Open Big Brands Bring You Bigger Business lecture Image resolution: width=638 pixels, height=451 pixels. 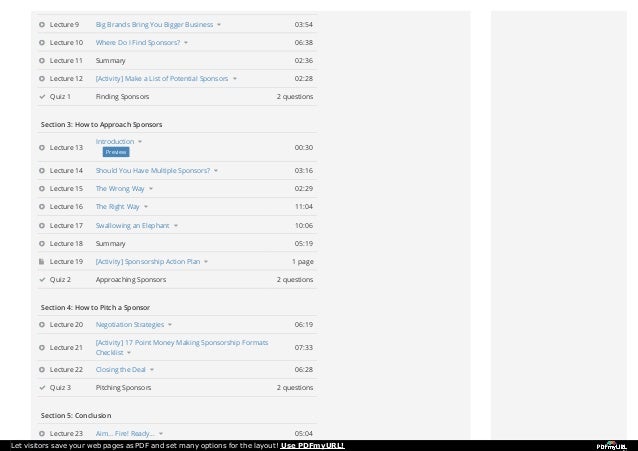(x=154, y=25)
